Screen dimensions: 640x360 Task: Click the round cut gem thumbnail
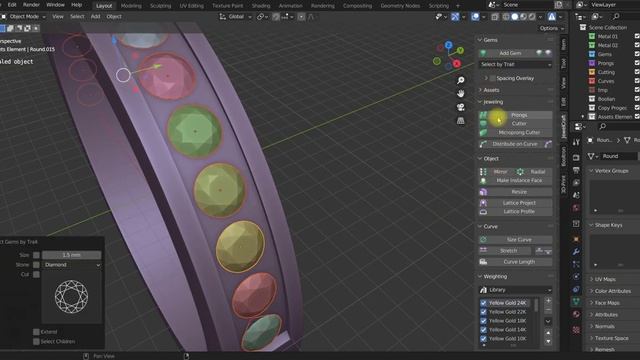(71, 297)
